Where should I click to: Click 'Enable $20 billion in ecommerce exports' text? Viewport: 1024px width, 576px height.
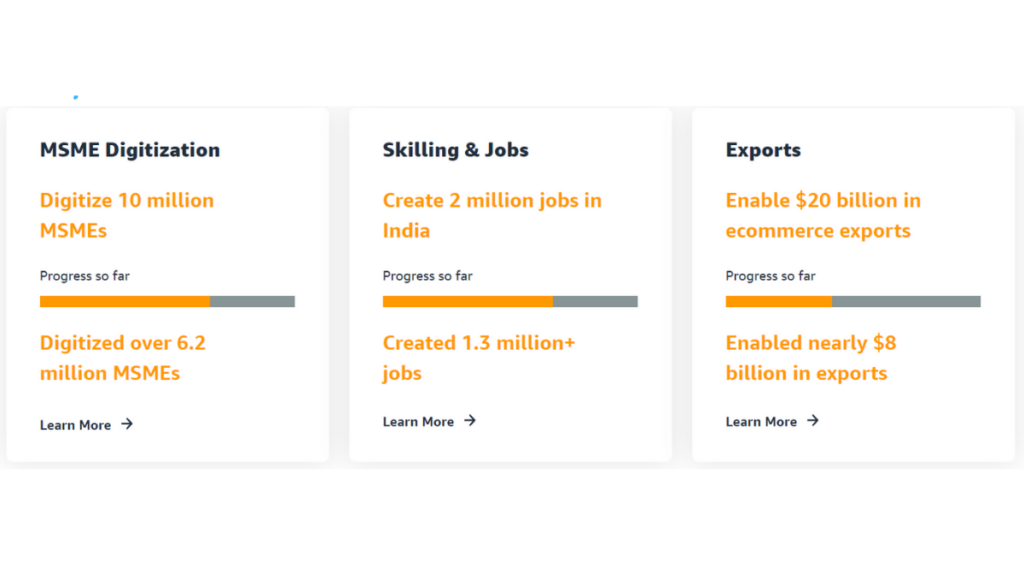tap(823, 215)
